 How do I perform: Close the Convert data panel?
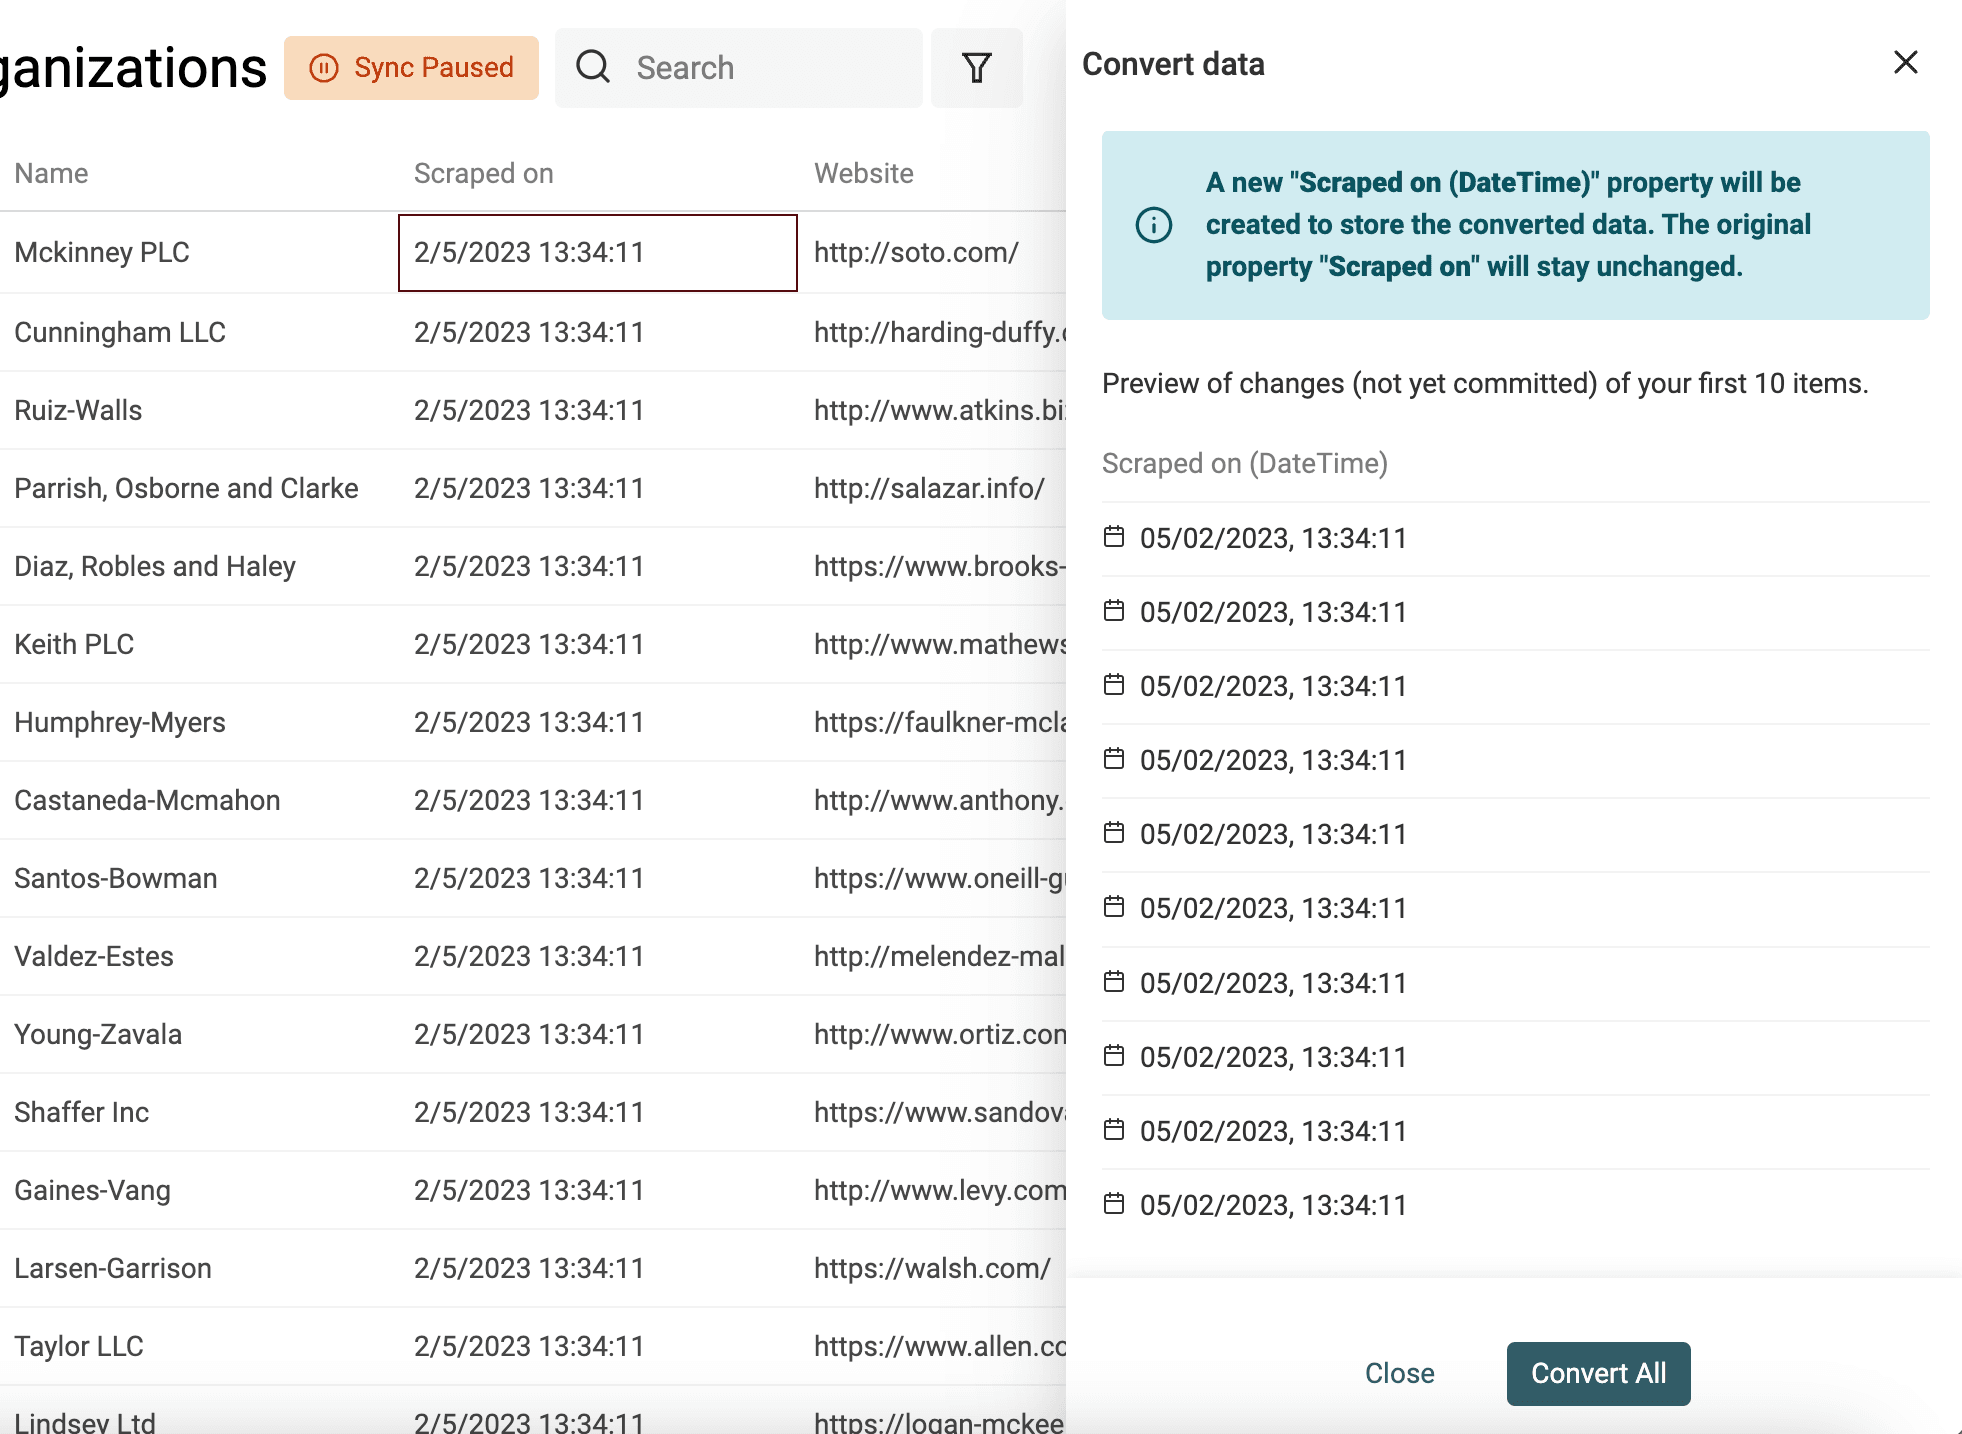point(1905,63)
